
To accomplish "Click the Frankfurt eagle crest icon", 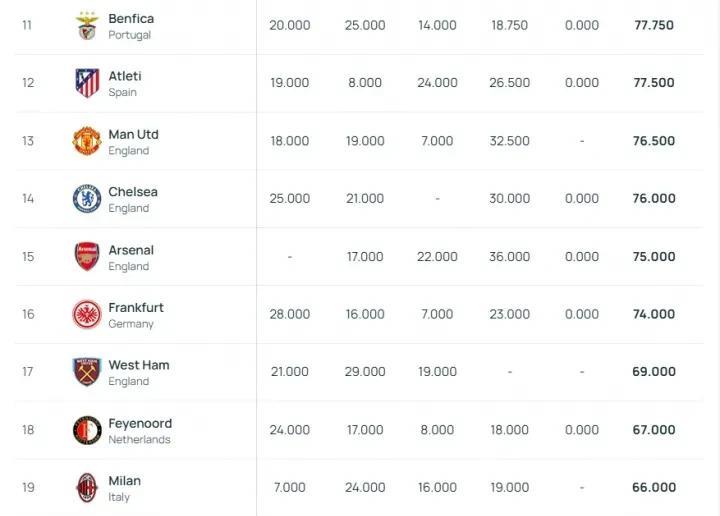I will click(x=87, y=315).
